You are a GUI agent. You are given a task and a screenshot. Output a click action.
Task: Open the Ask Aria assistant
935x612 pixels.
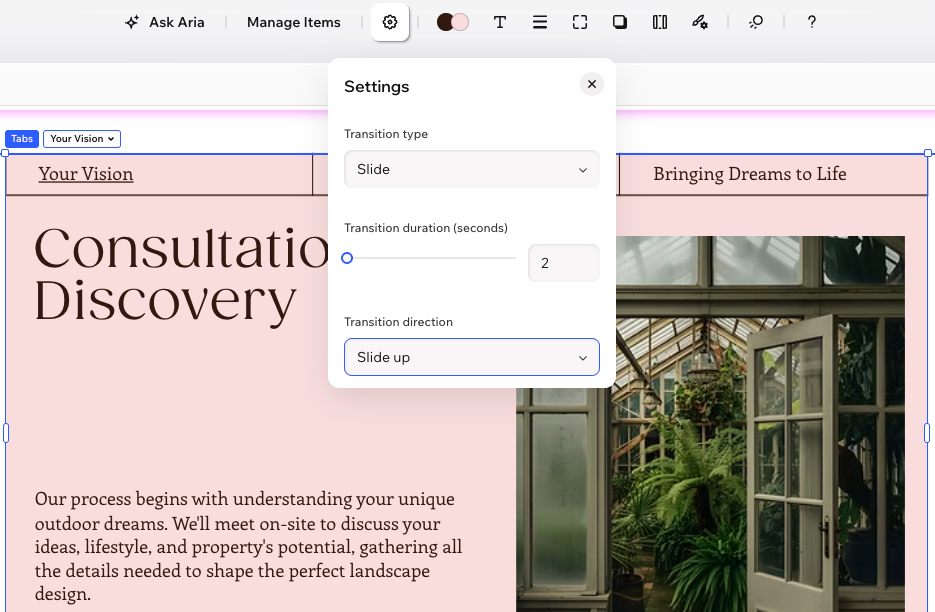pos(165,23)
